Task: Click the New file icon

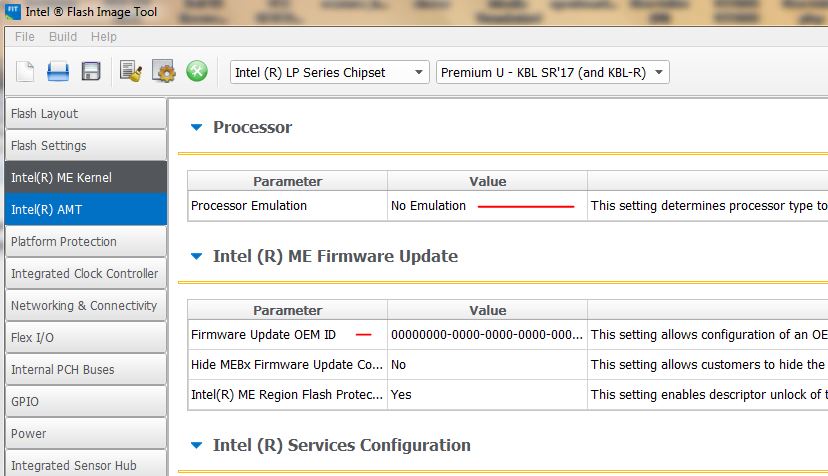Action: point(25,72)
